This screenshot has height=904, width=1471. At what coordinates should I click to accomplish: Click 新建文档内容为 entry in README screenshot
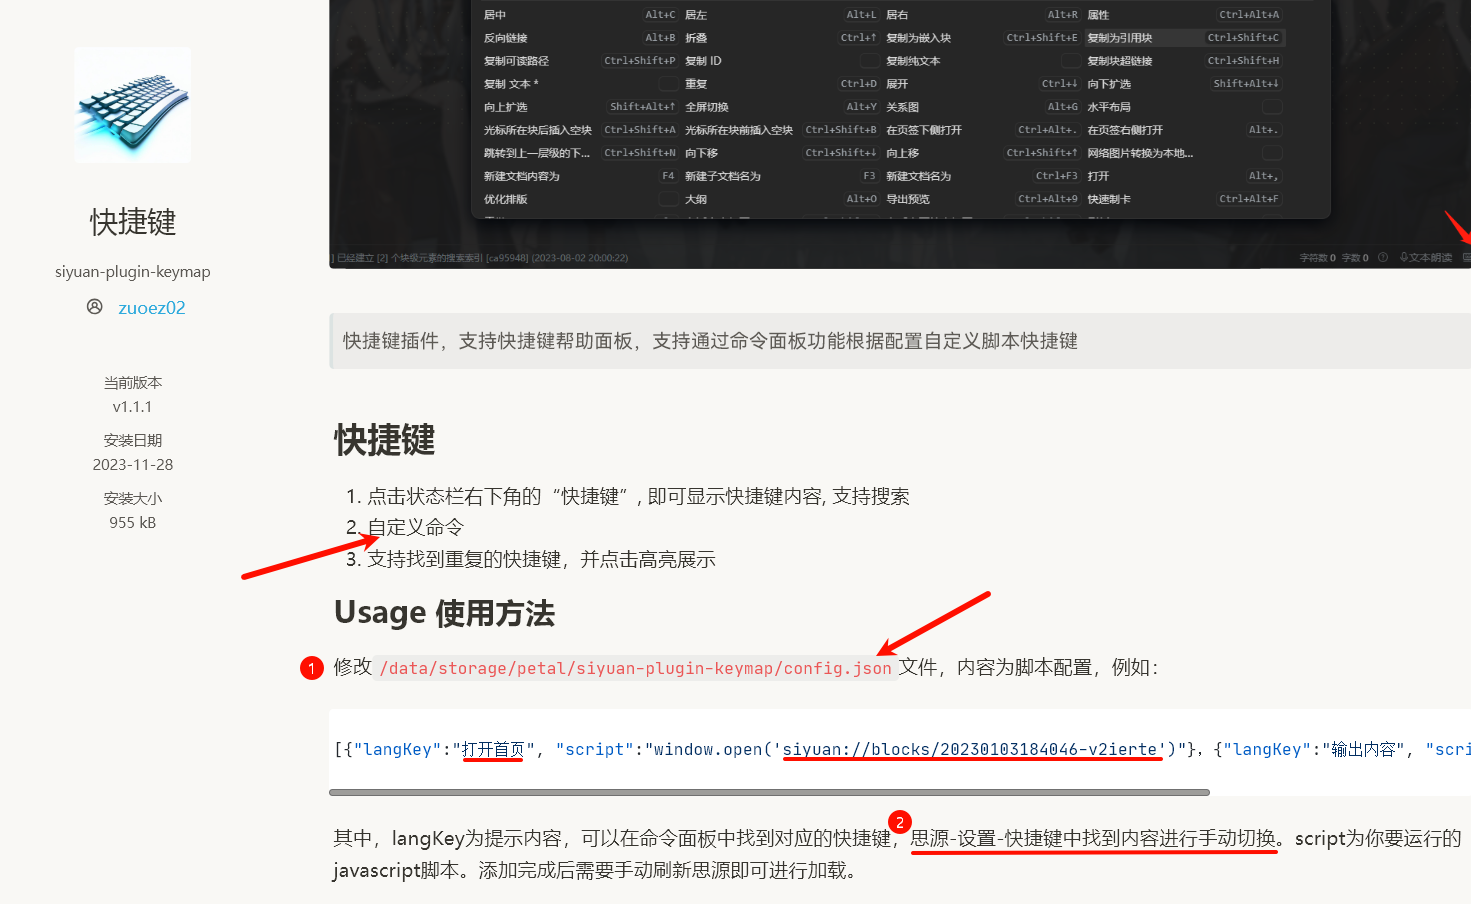(x=522, y=176)
